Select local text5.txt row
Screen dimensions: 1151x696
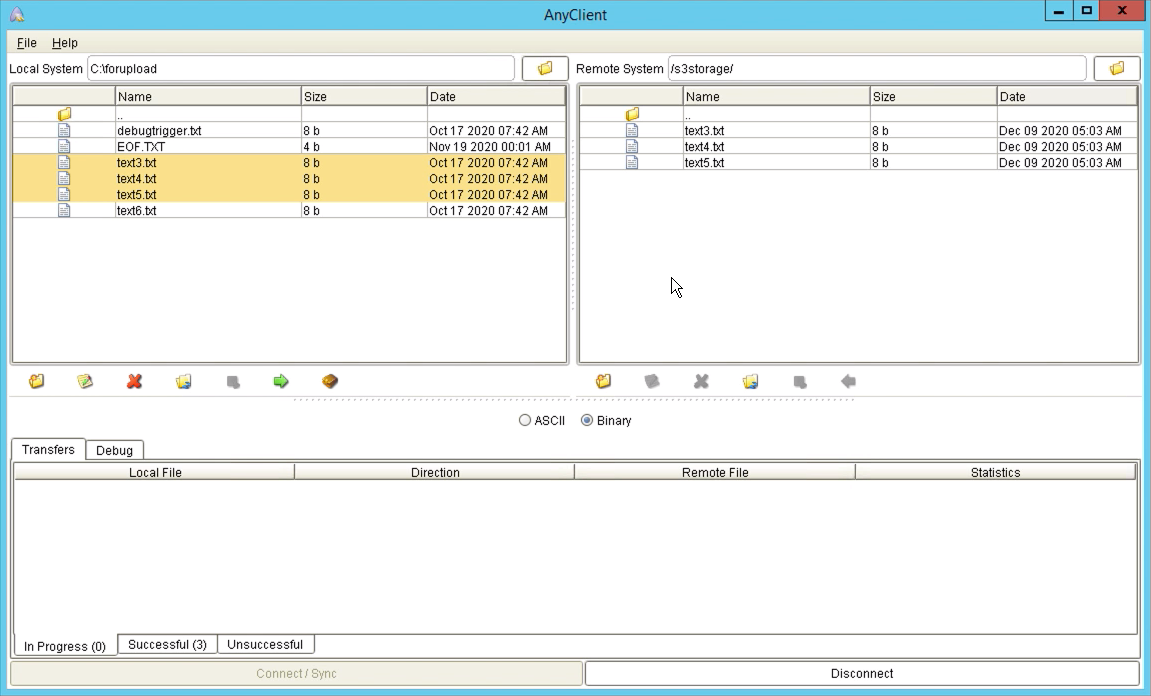[289, 195]
